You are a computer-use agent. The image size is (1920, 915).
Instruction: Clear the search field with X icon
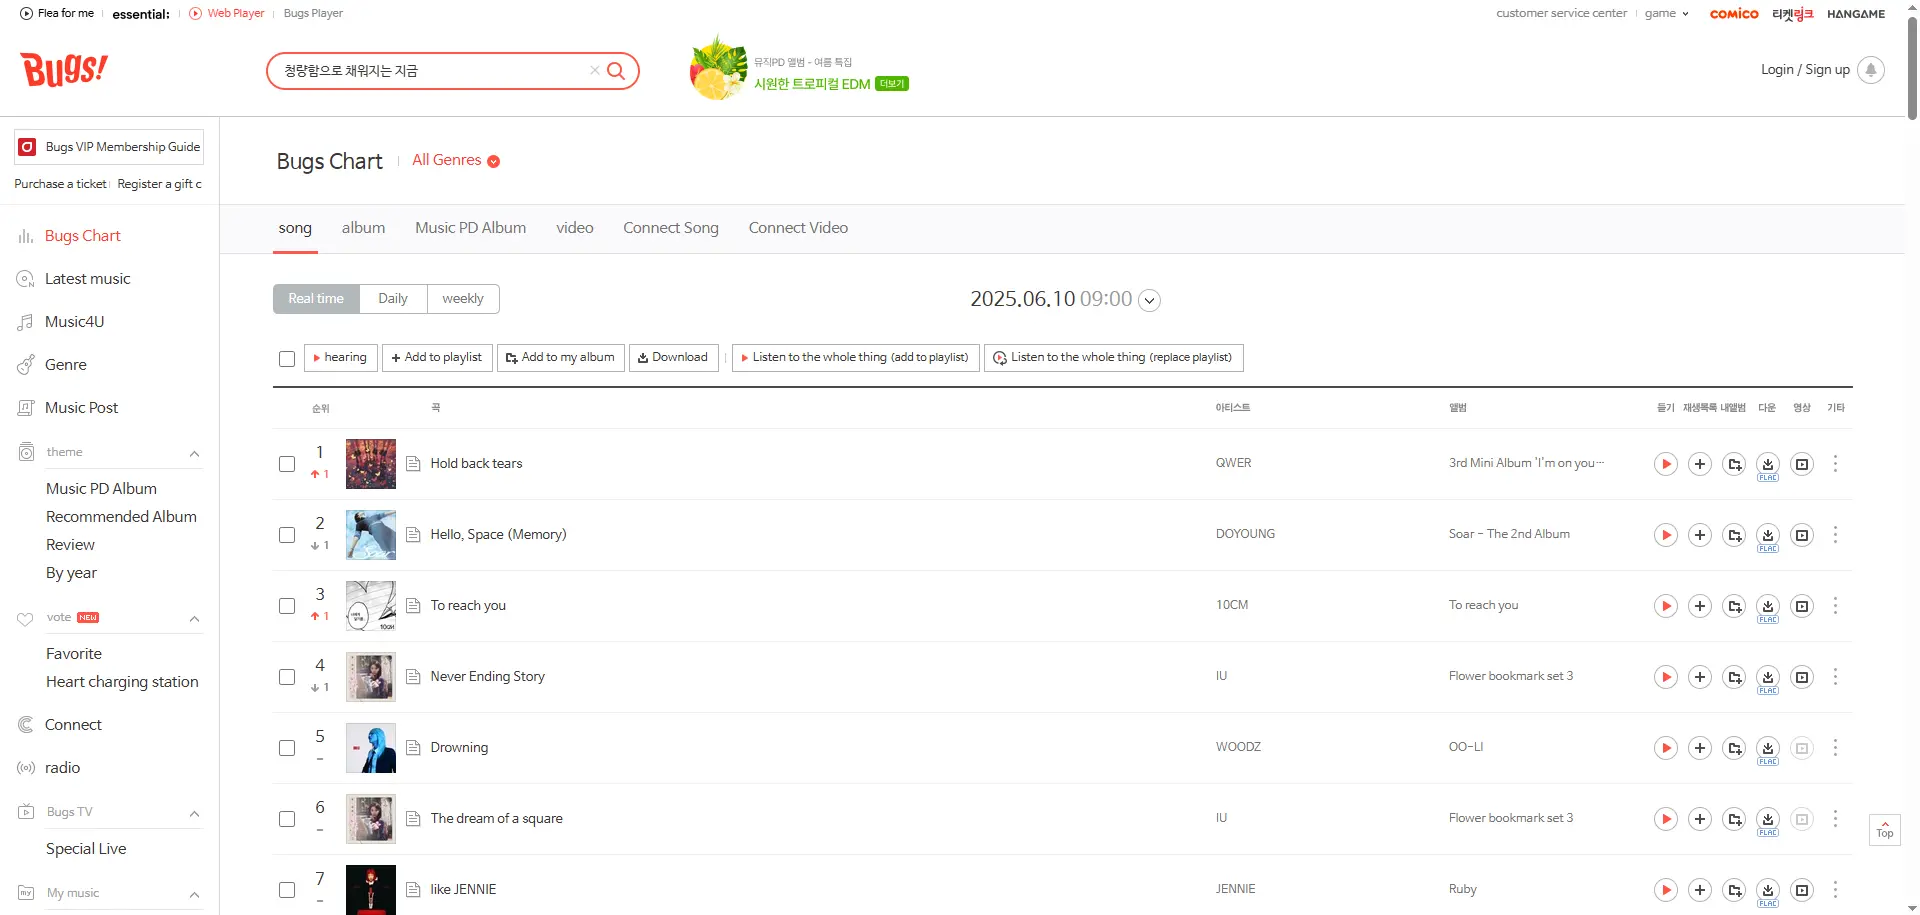tap(595, 70)
